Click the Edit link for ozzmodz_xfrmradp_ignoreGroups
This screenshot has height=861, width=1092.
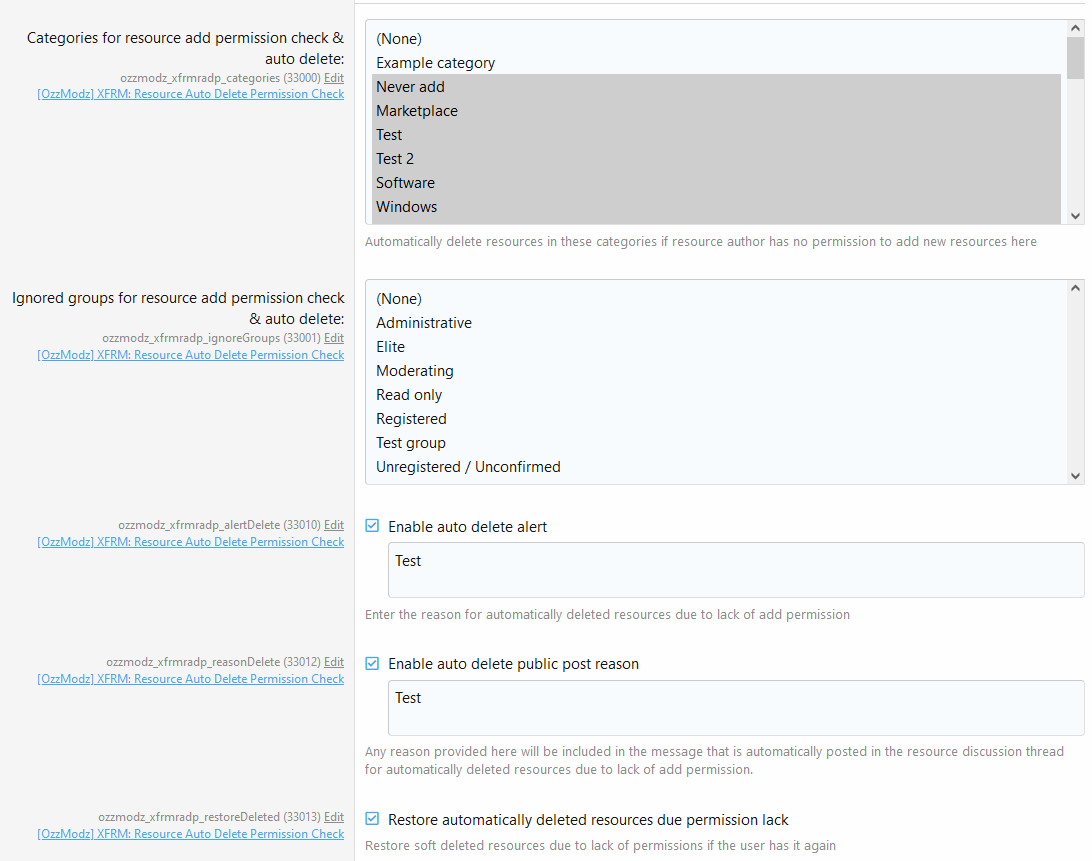[x=334, y=338]
